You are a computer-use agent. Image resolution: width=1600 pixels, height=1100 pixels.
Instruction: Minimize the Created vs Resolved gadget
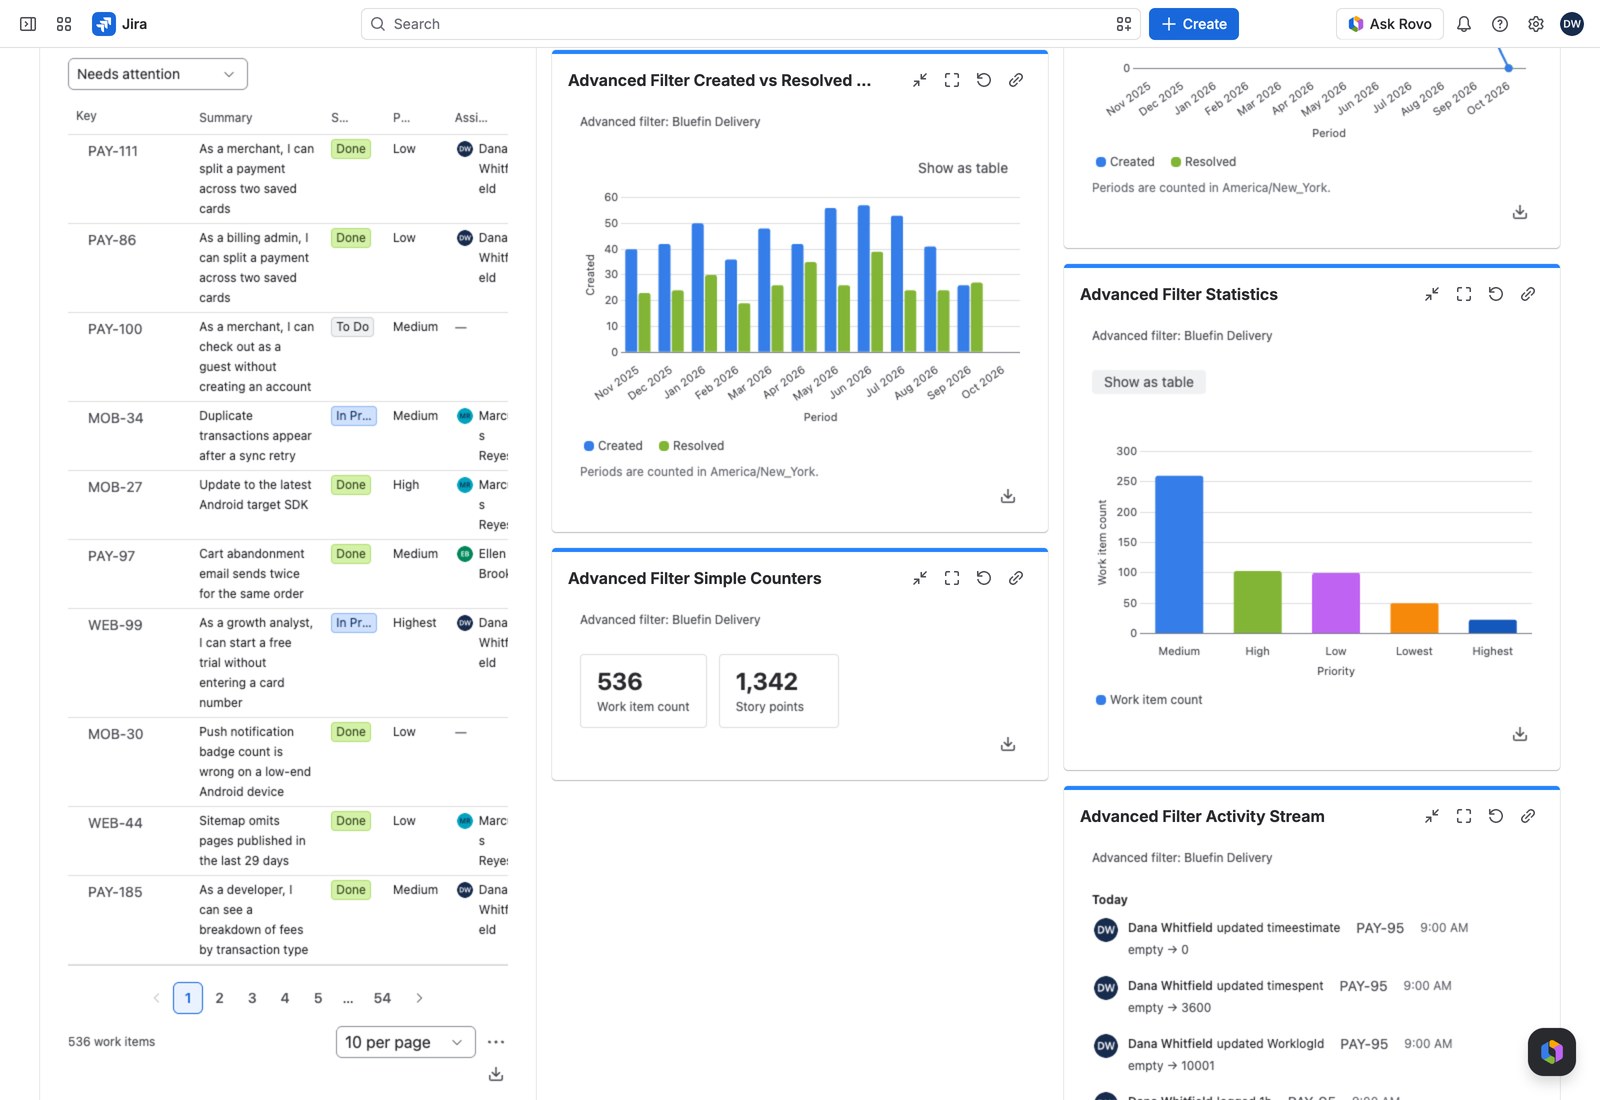tap(920, 80)
